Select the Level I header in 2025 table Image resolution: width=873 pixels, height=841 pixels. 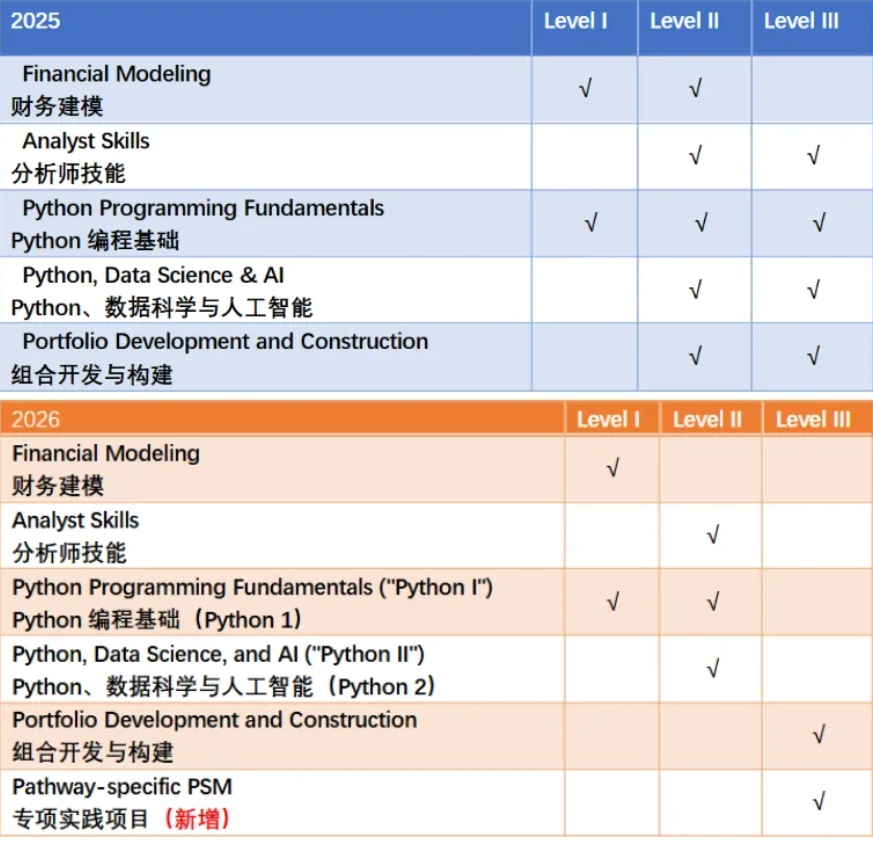(576, 21)
